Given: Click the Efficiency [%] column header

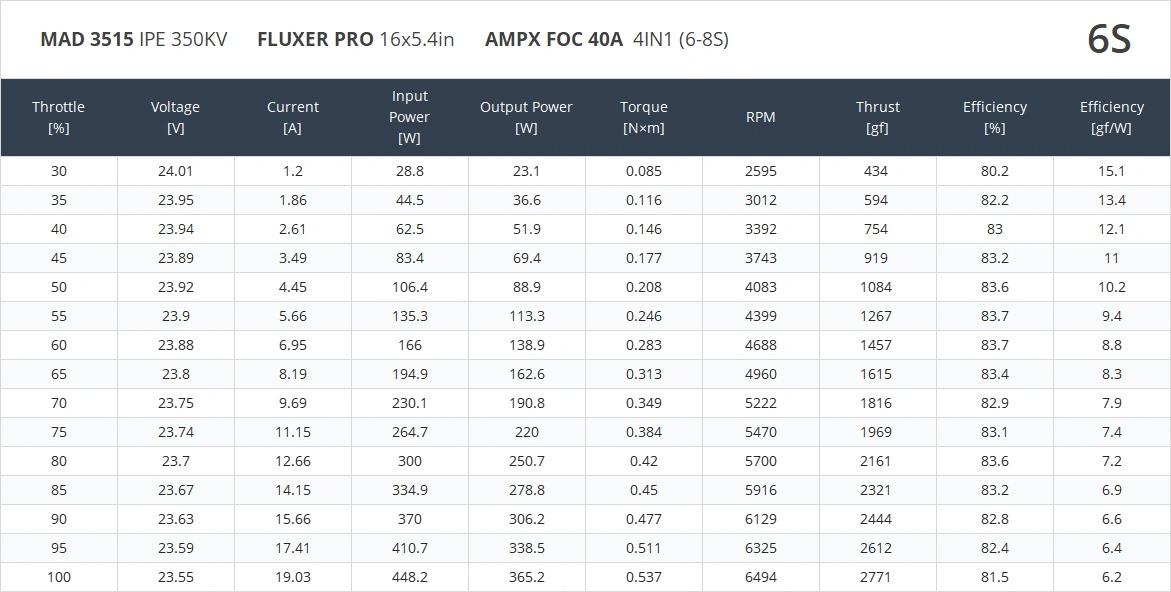Looking at the screenshot, I should [994, 117].
